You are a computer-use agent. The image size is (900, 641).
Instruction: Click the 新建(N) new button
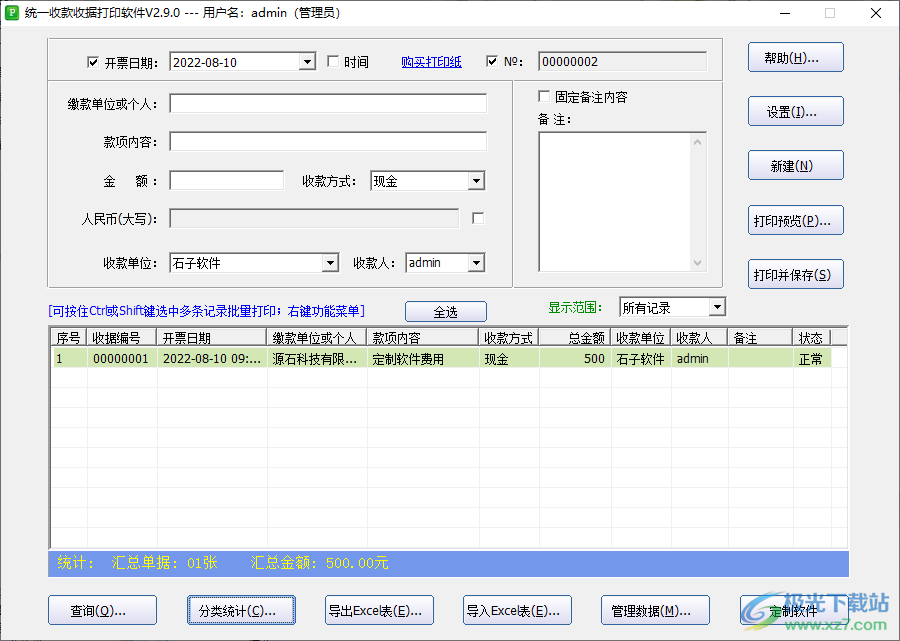[x=795, y=165]
